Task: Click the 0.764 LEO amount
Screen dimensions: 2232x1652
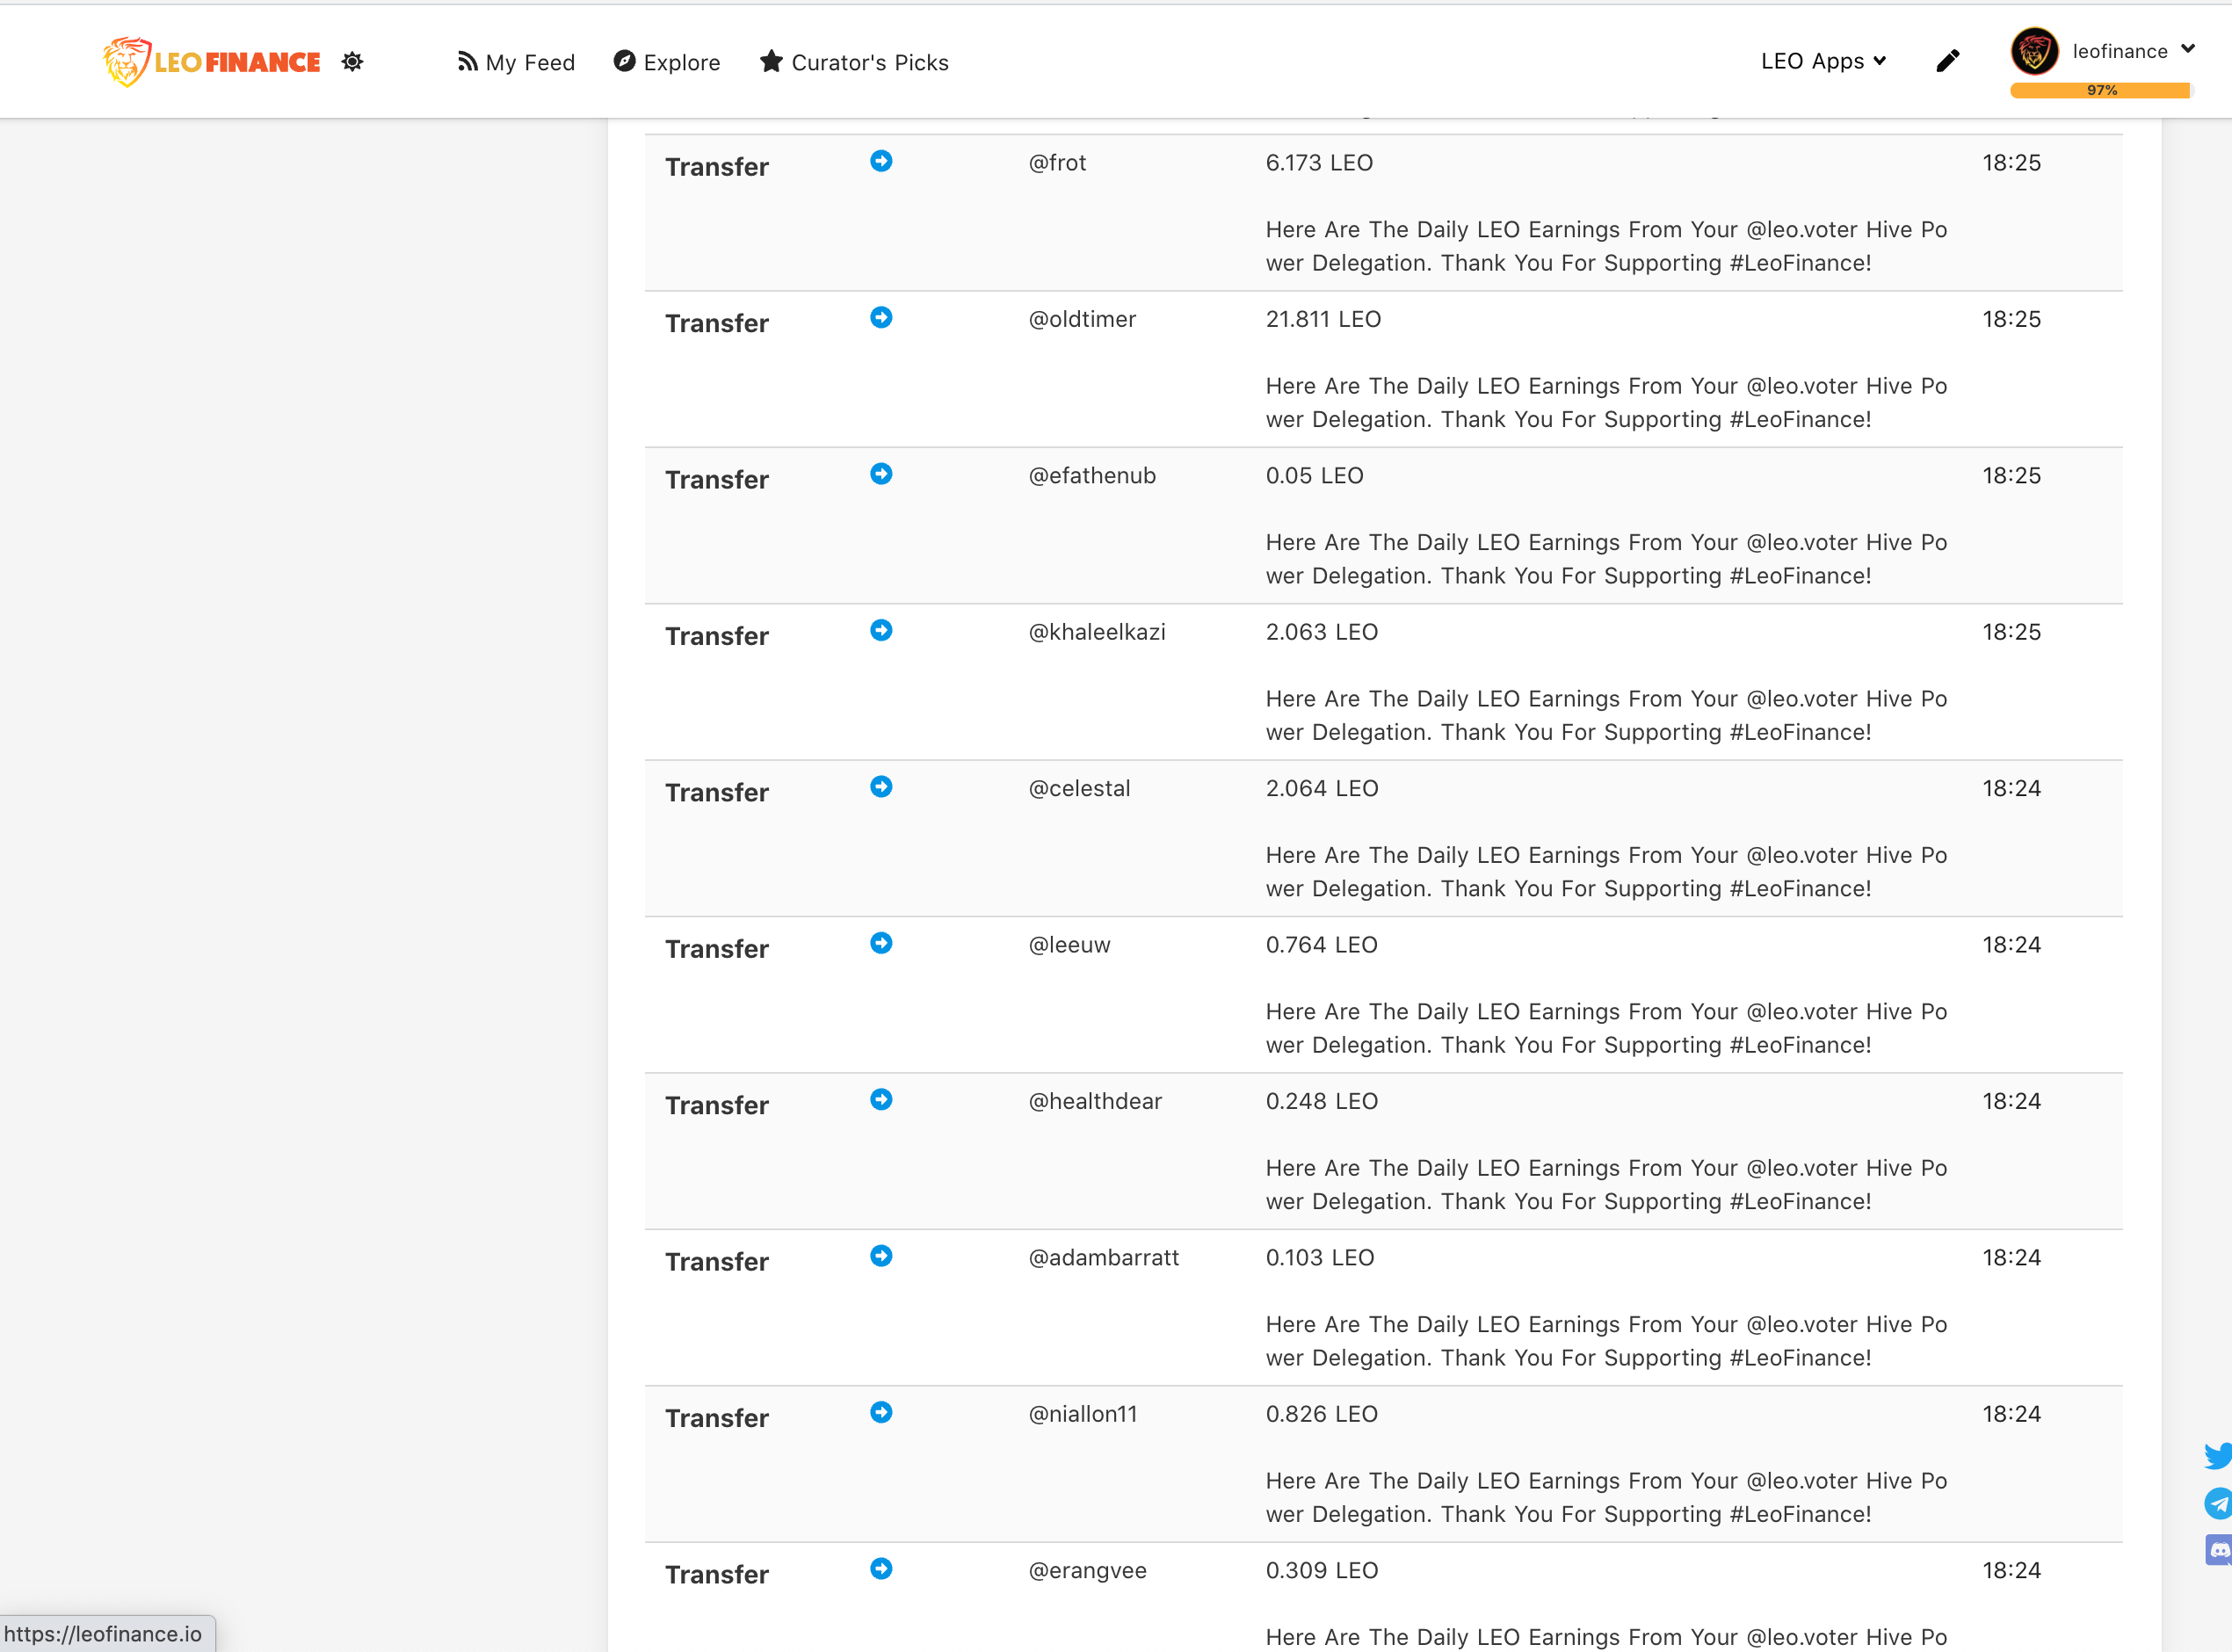Action: point(1321,945)
